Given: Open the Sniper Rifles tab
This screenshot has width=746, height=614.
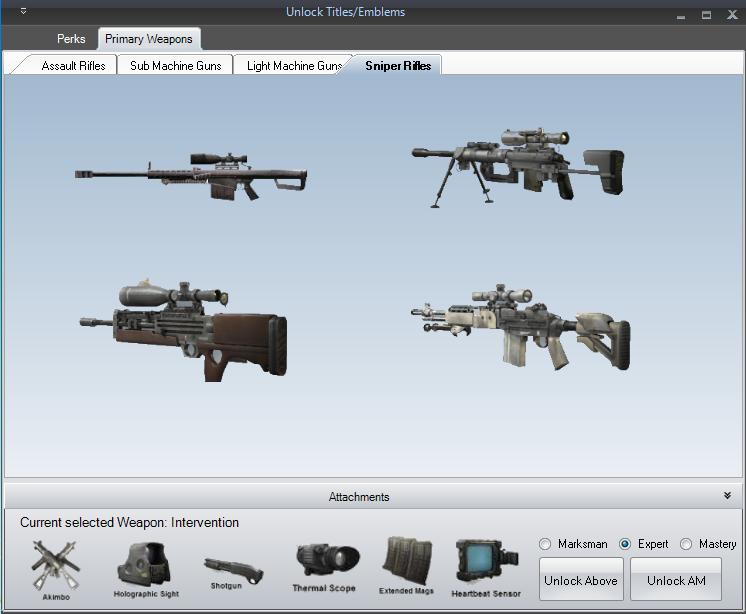Looking at the screenshot, I should tap(398, 66).
